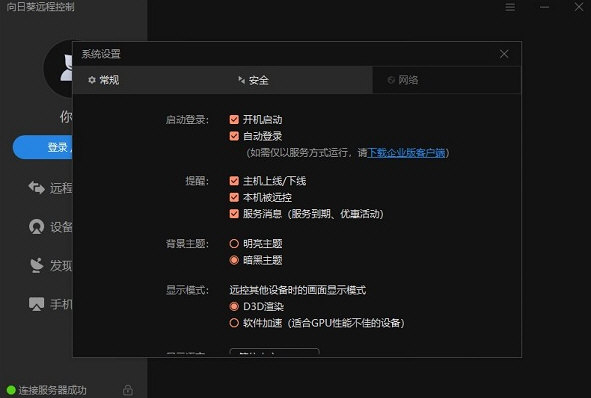591x398 pixels.
Task: Close the 系统设置 dialog
Action: 504,54
